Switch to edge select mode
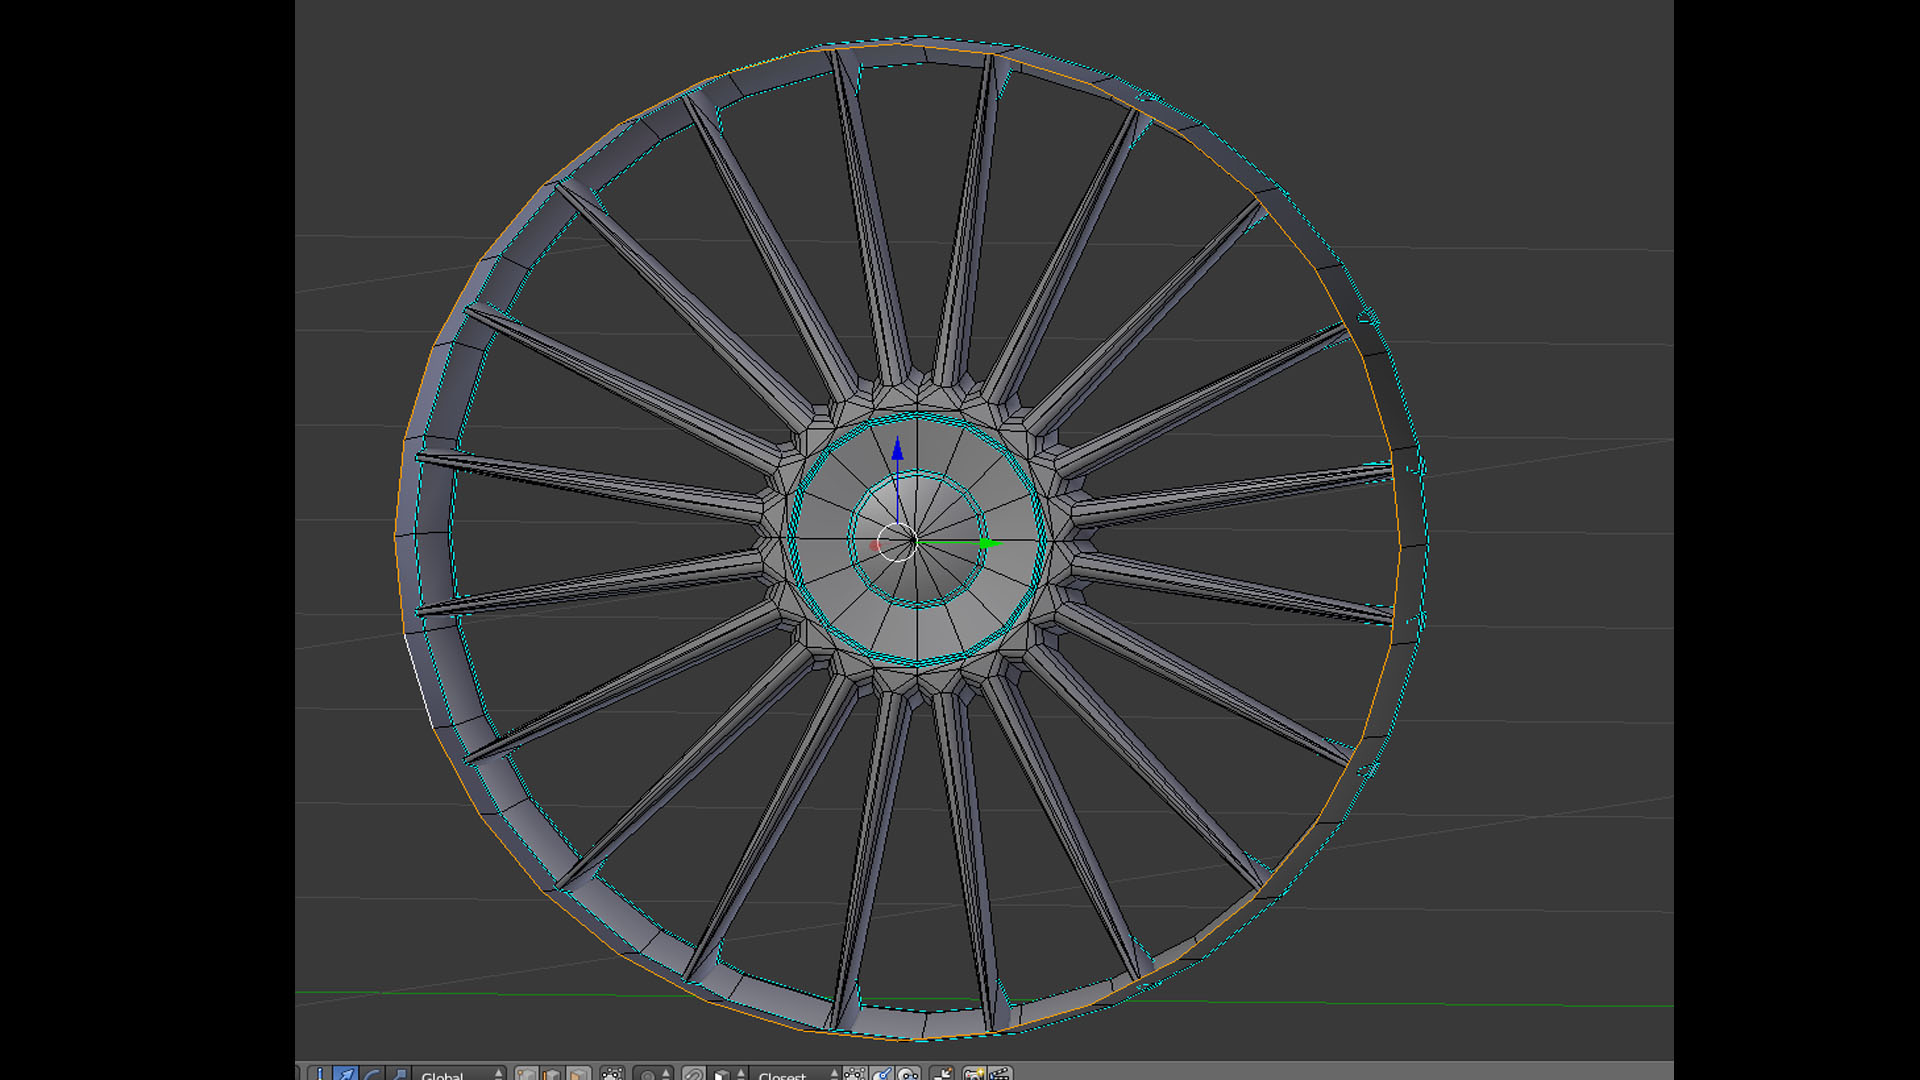Viewport: 1920px width, 1080px height. pyautogui.click(x=553, y=1074)
